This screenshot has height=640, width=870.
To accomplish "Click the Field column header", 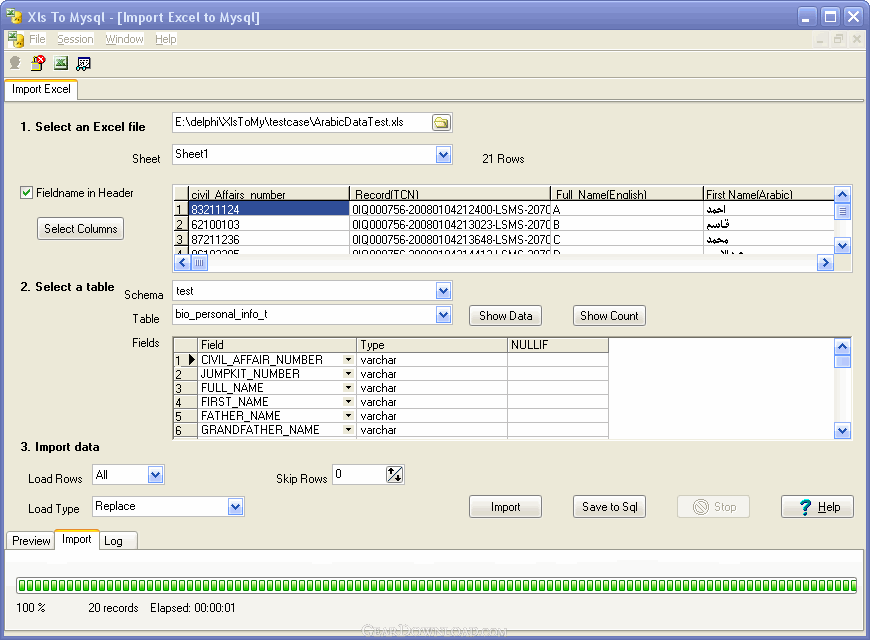I will [277, 345].
